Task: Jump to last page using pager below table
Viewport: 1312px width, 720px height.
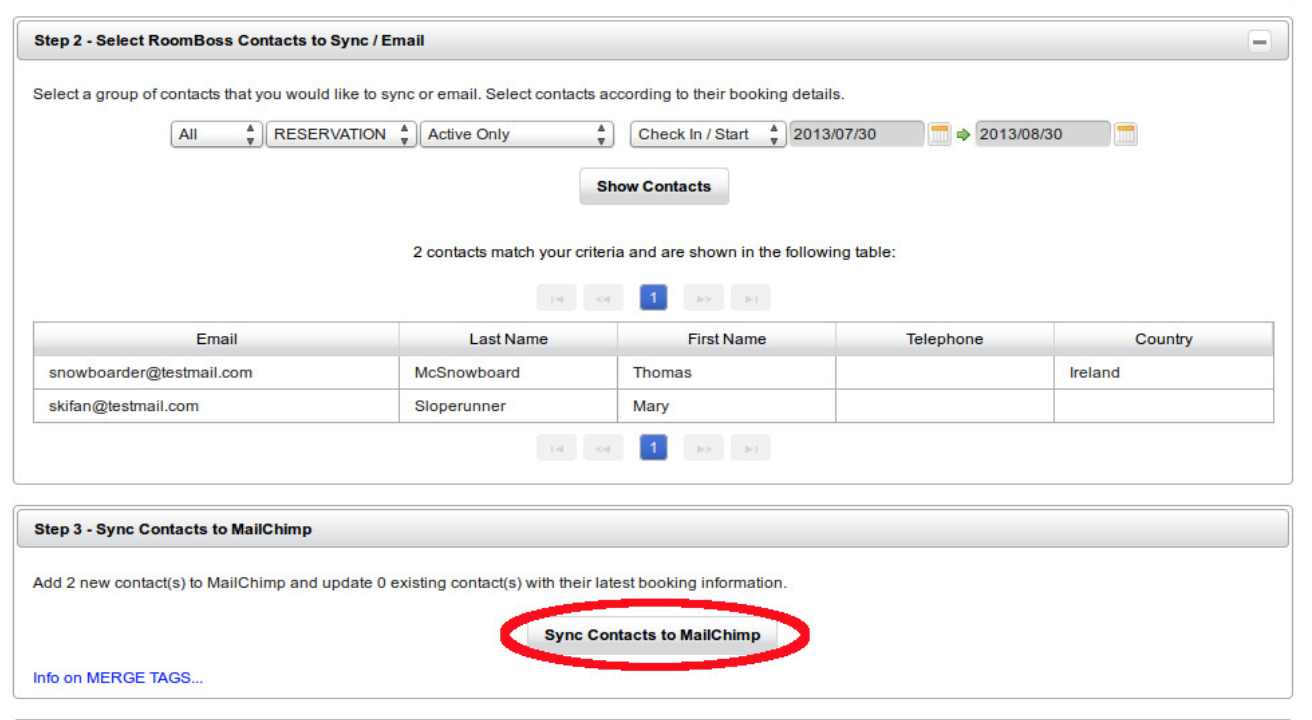Action: (750, 449)
